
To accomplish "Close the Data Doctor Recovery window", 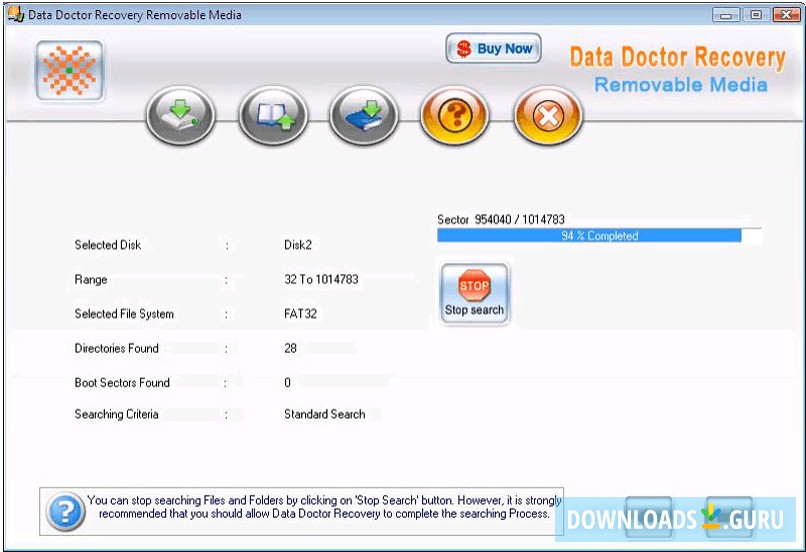I will tap(786, 14).
